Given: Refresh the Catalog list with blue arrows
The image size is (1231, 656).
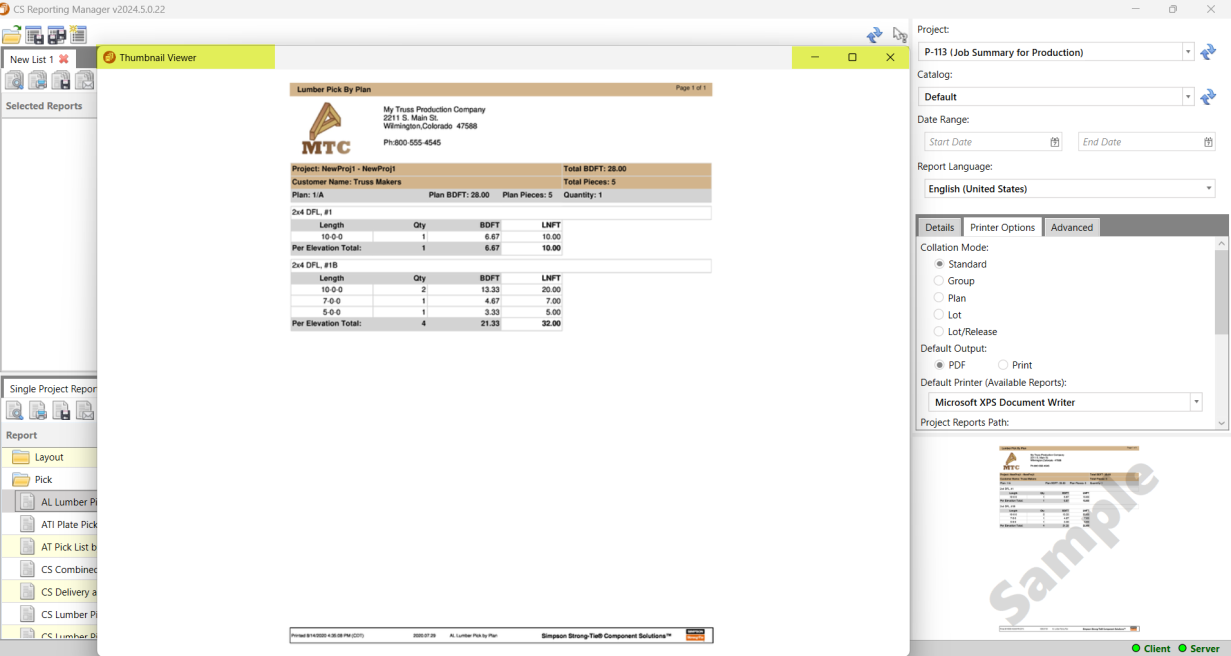Looking at the screenshot, I should click(1208, 97).
